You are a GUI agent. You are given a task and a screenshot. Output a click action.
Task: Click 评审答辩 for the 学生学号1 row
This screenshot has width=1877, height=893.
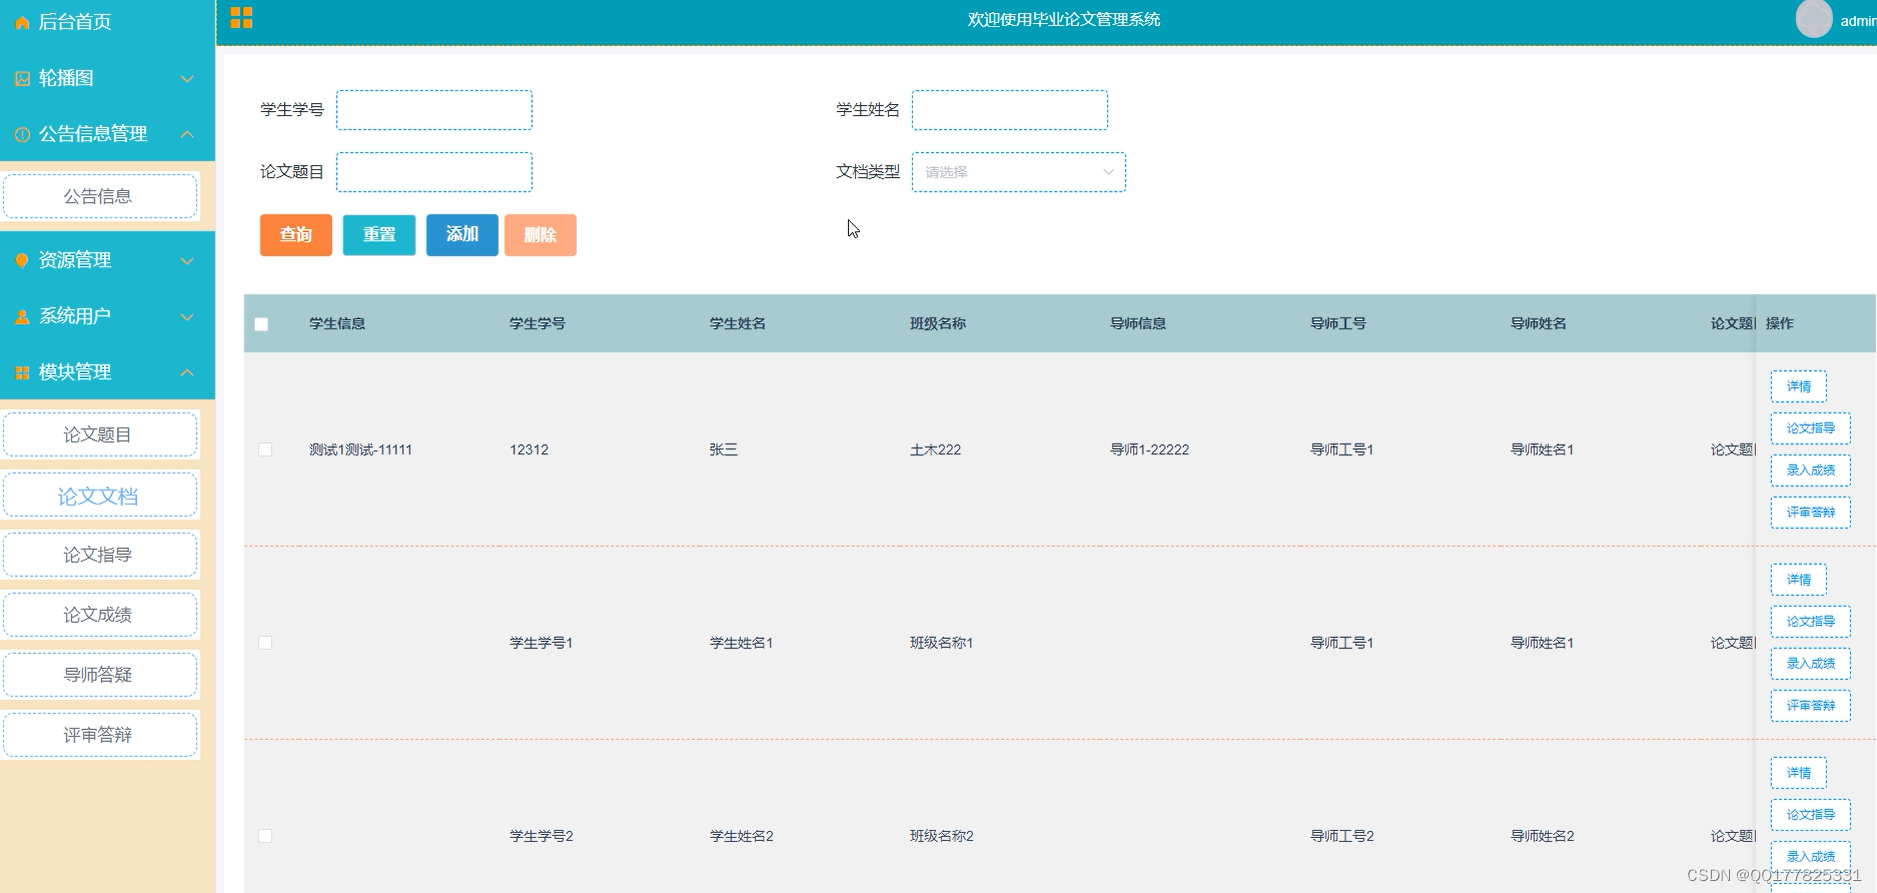point(1810,705)
